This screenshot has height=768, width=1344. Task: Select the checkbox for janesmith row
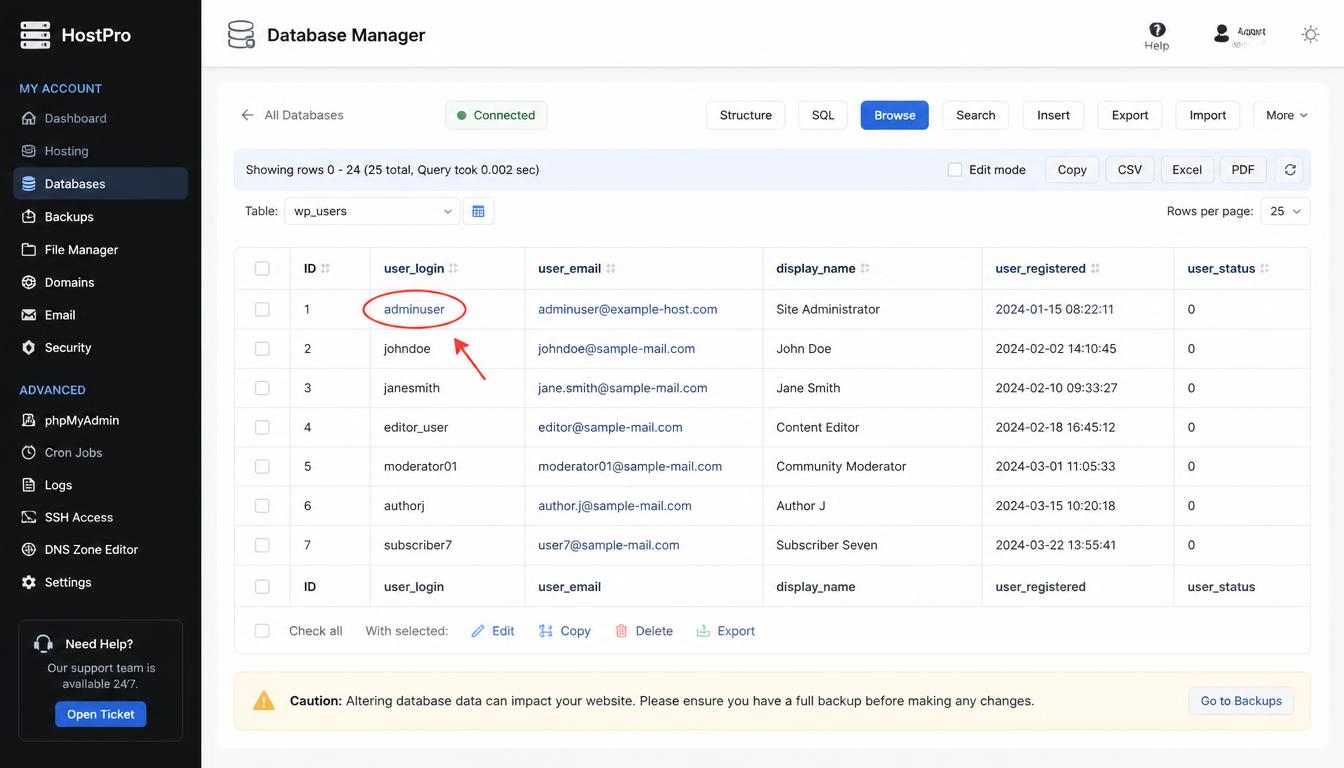pos(262,388)
